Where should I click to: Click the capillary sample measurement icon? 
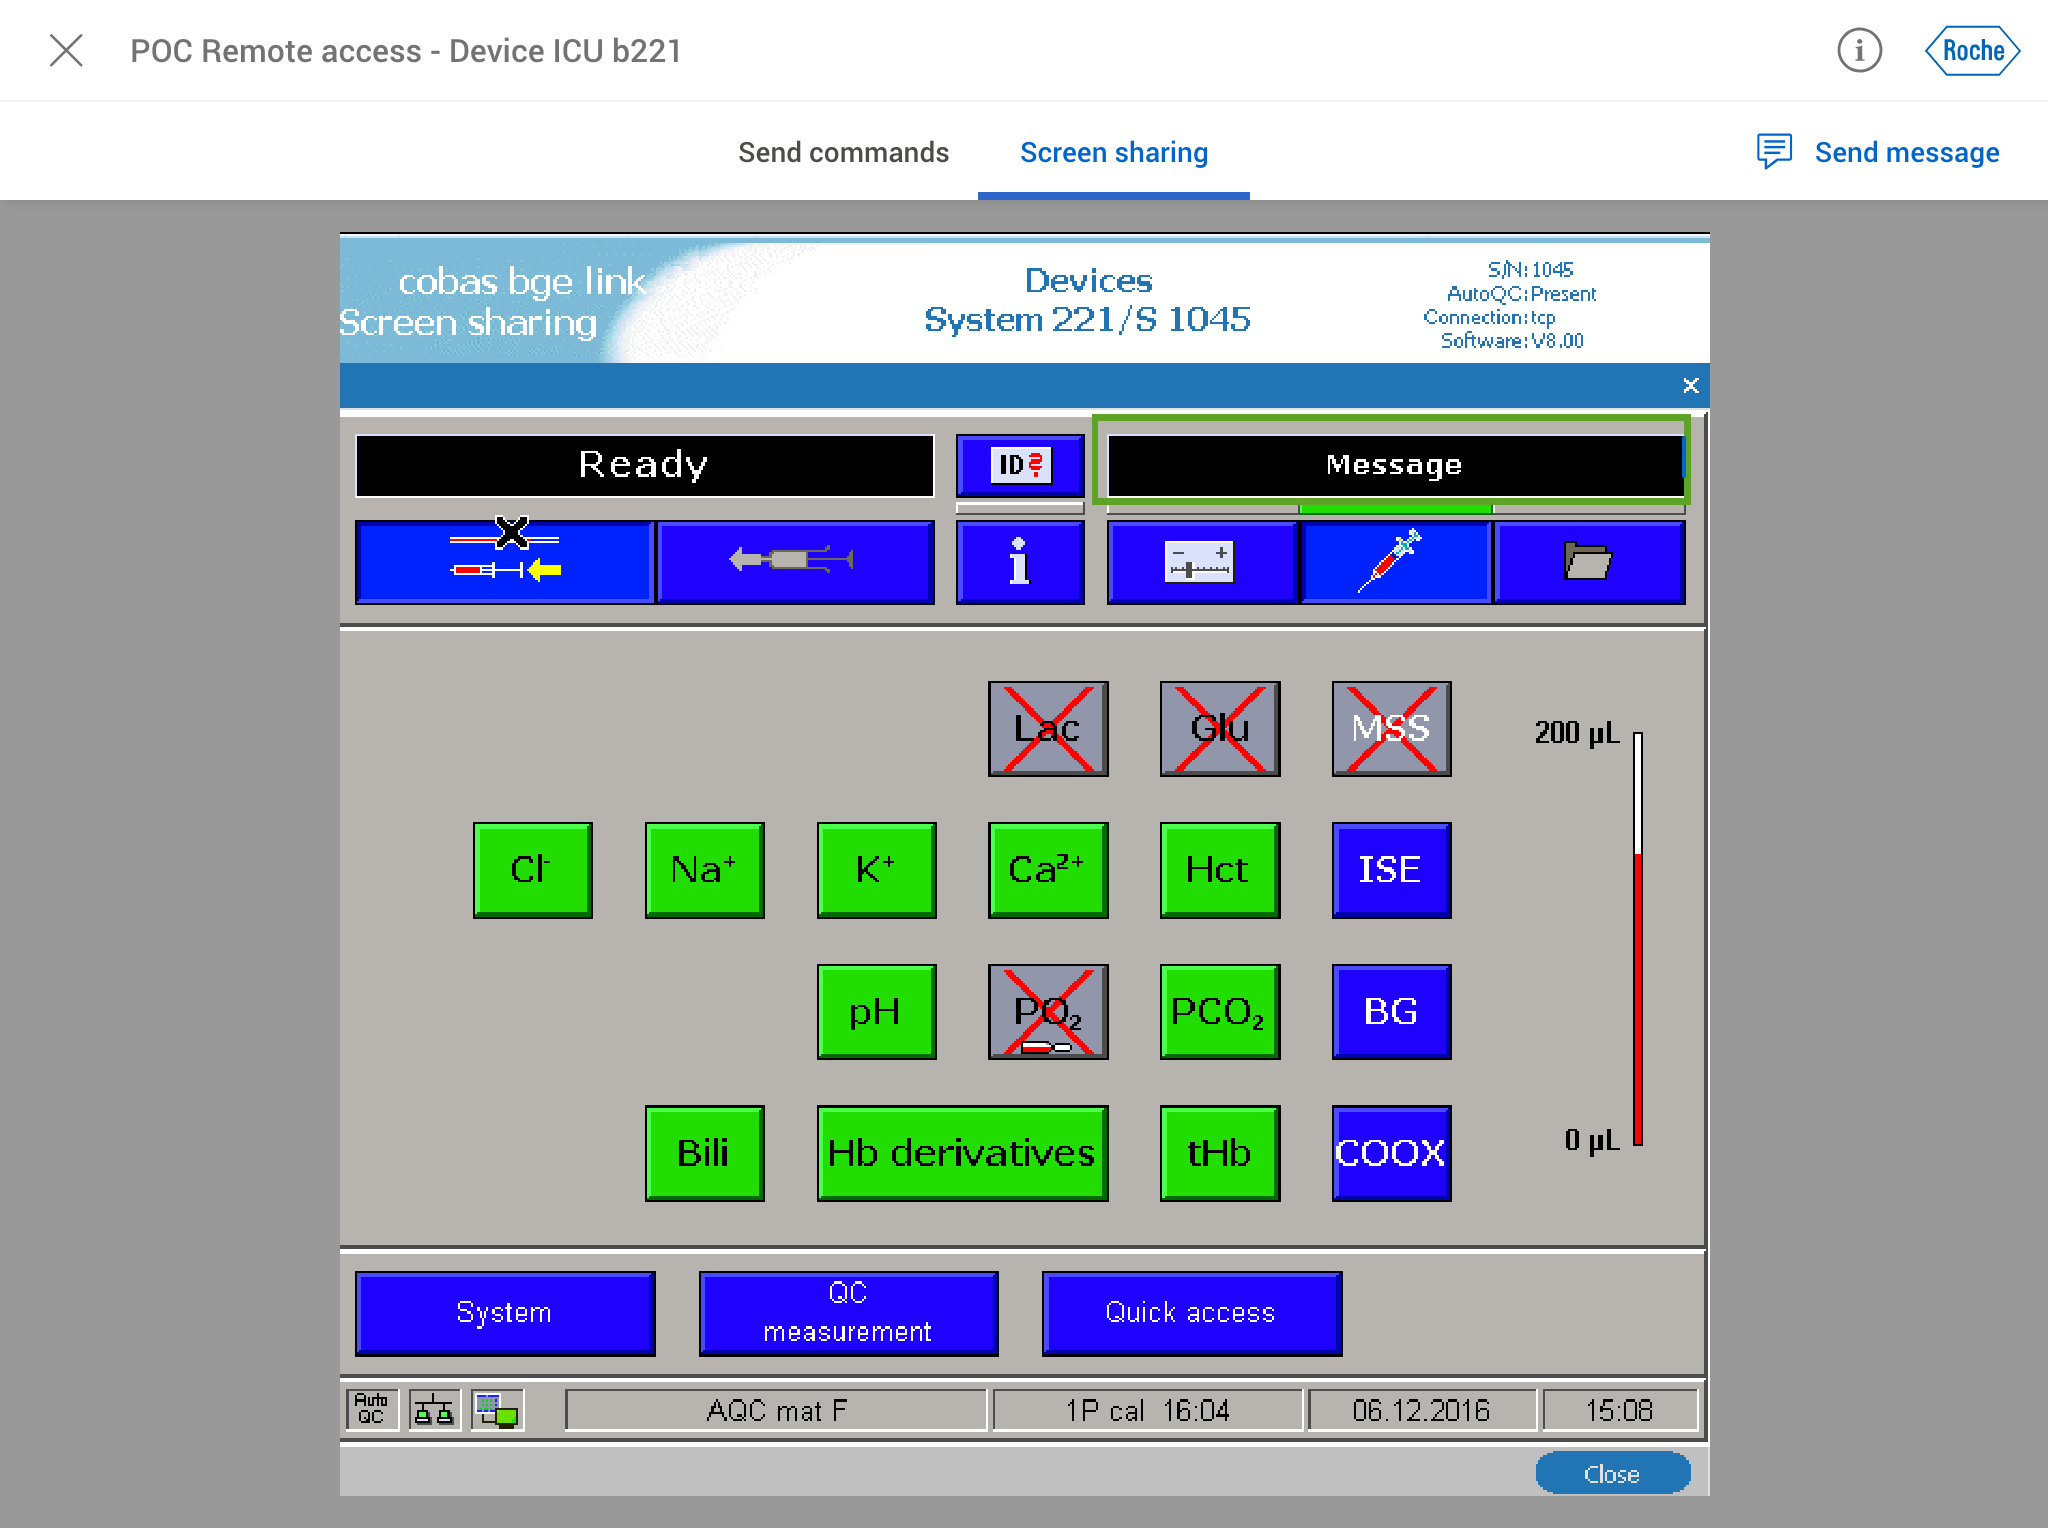tap(504, 562)
